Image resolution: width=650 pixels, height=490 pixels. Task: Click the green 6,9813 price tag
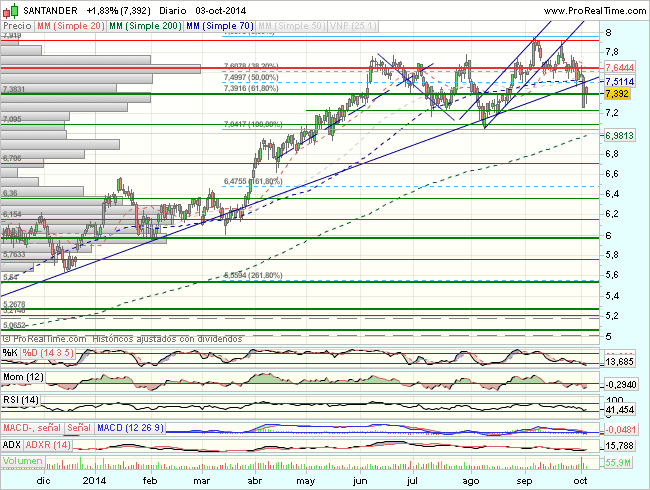[x=619, y=136]
